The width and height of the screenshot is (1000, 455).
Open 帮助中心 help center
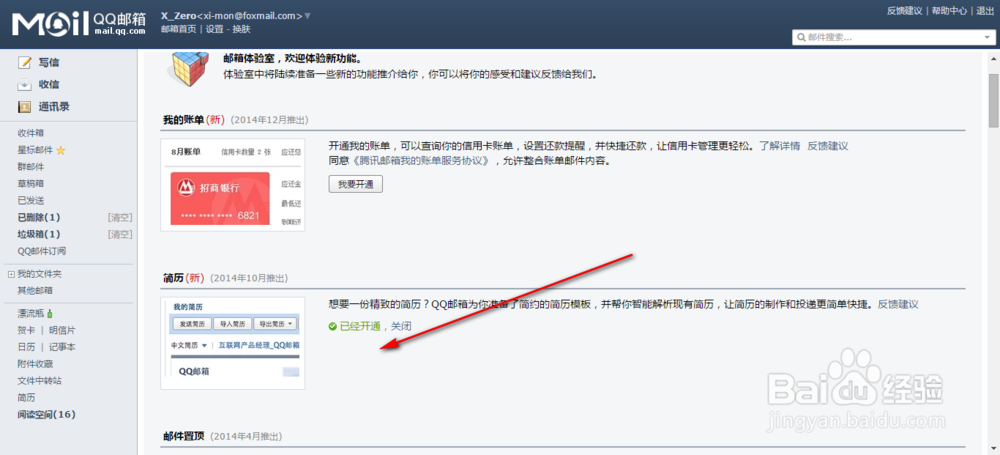click(x=950, y=11)
